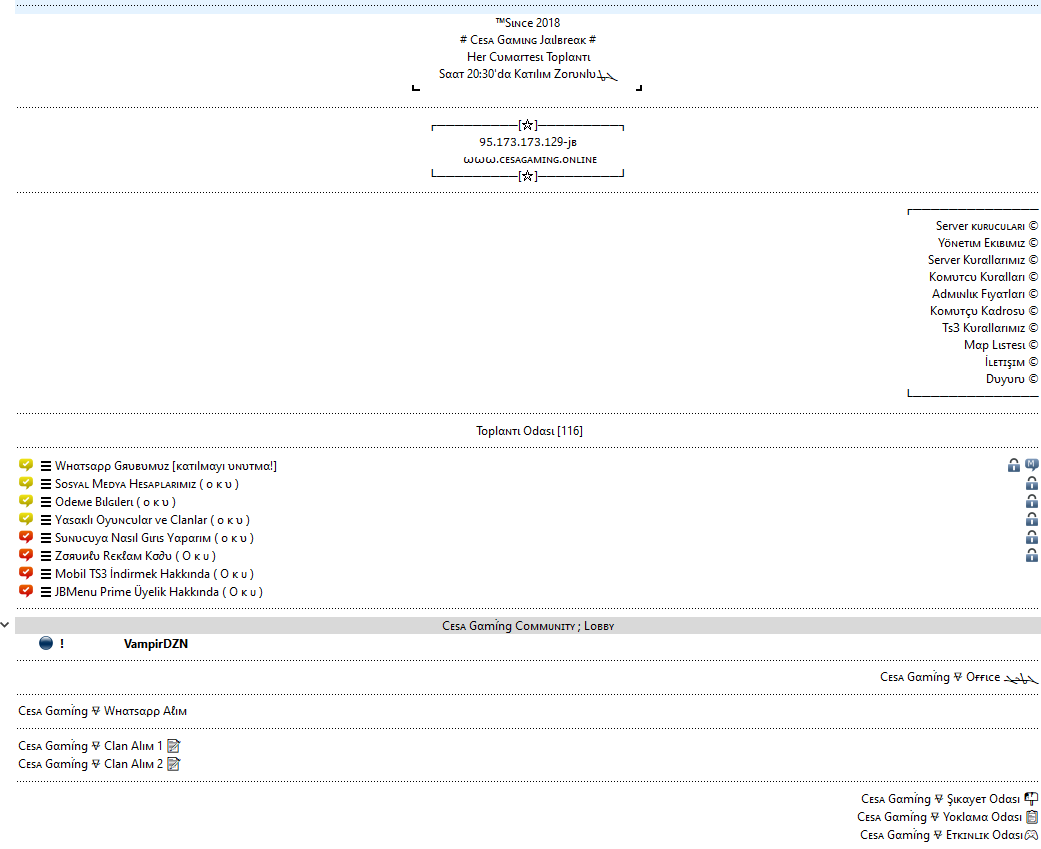The image size is (1041, 849).
Task: Click the blue status circle beside VampirDZN
Action: pyautogui.click(x=46, y=643)
